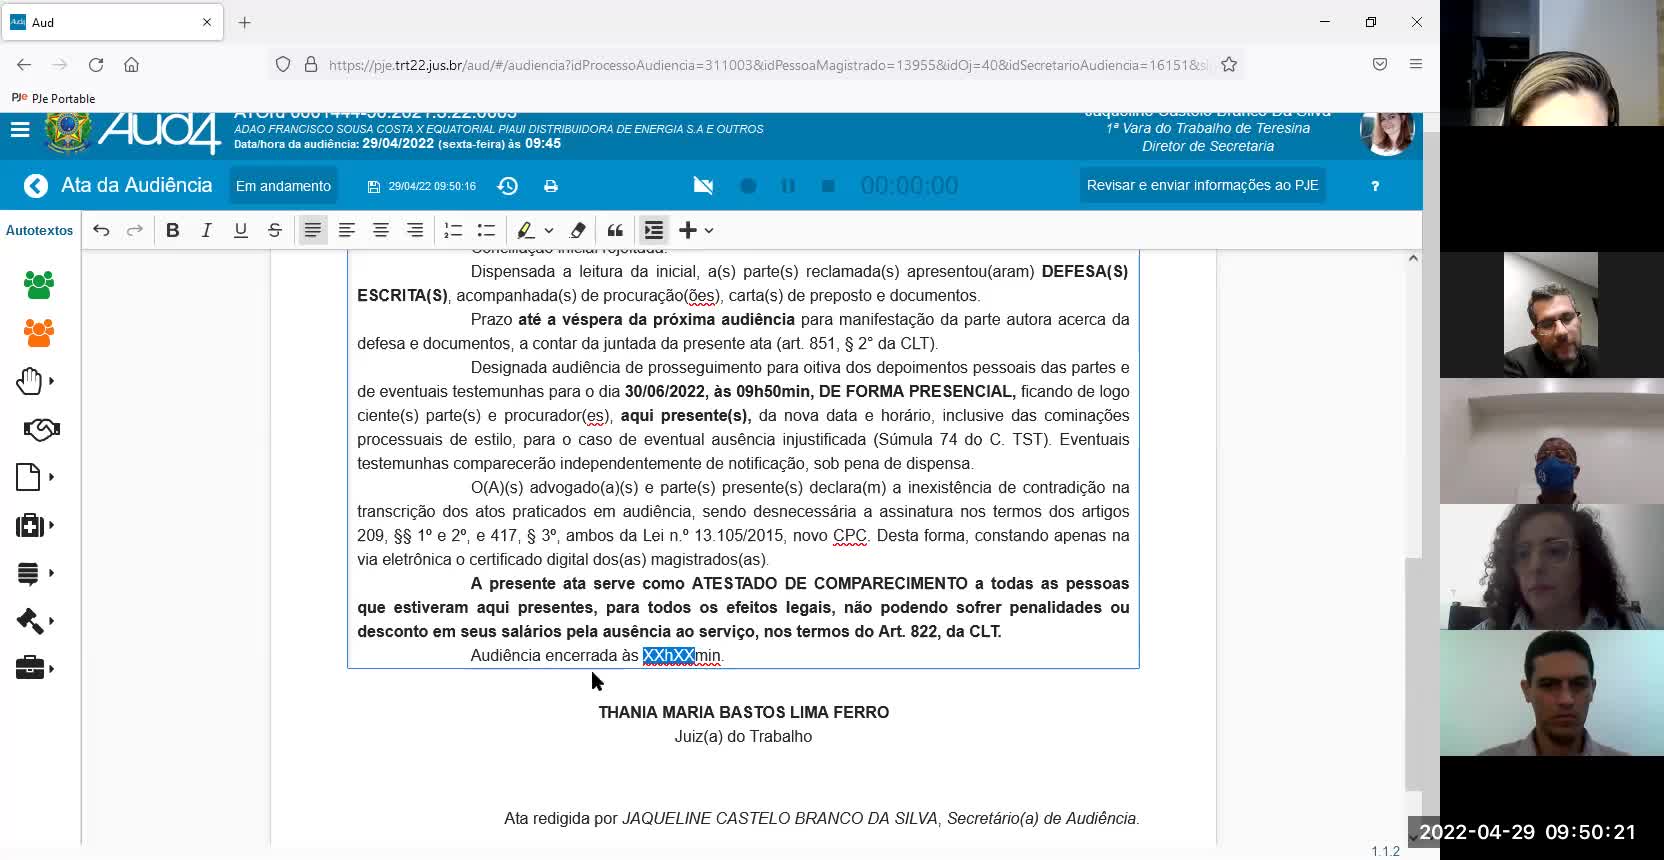The height and width of the screenshot is (860, 1664).
Task: Click the recording timer 00:00:00
Action: click(x=909, y=186)
